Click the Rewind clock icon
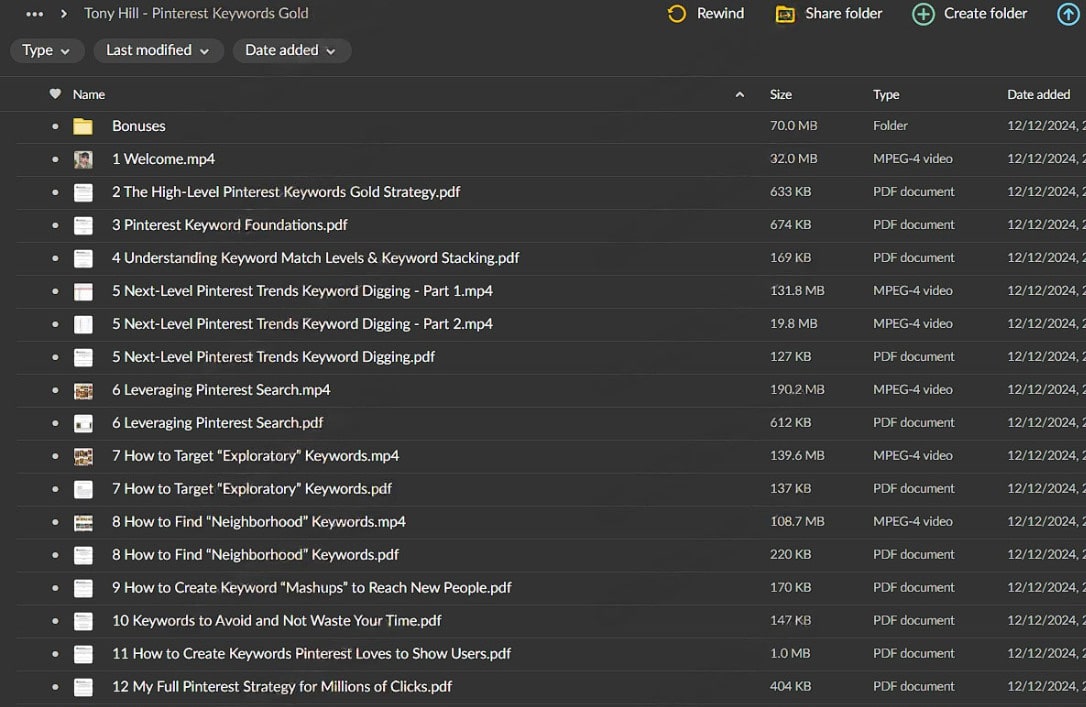The height and width of the screenshot is (707, 1086). click(677, 14)
